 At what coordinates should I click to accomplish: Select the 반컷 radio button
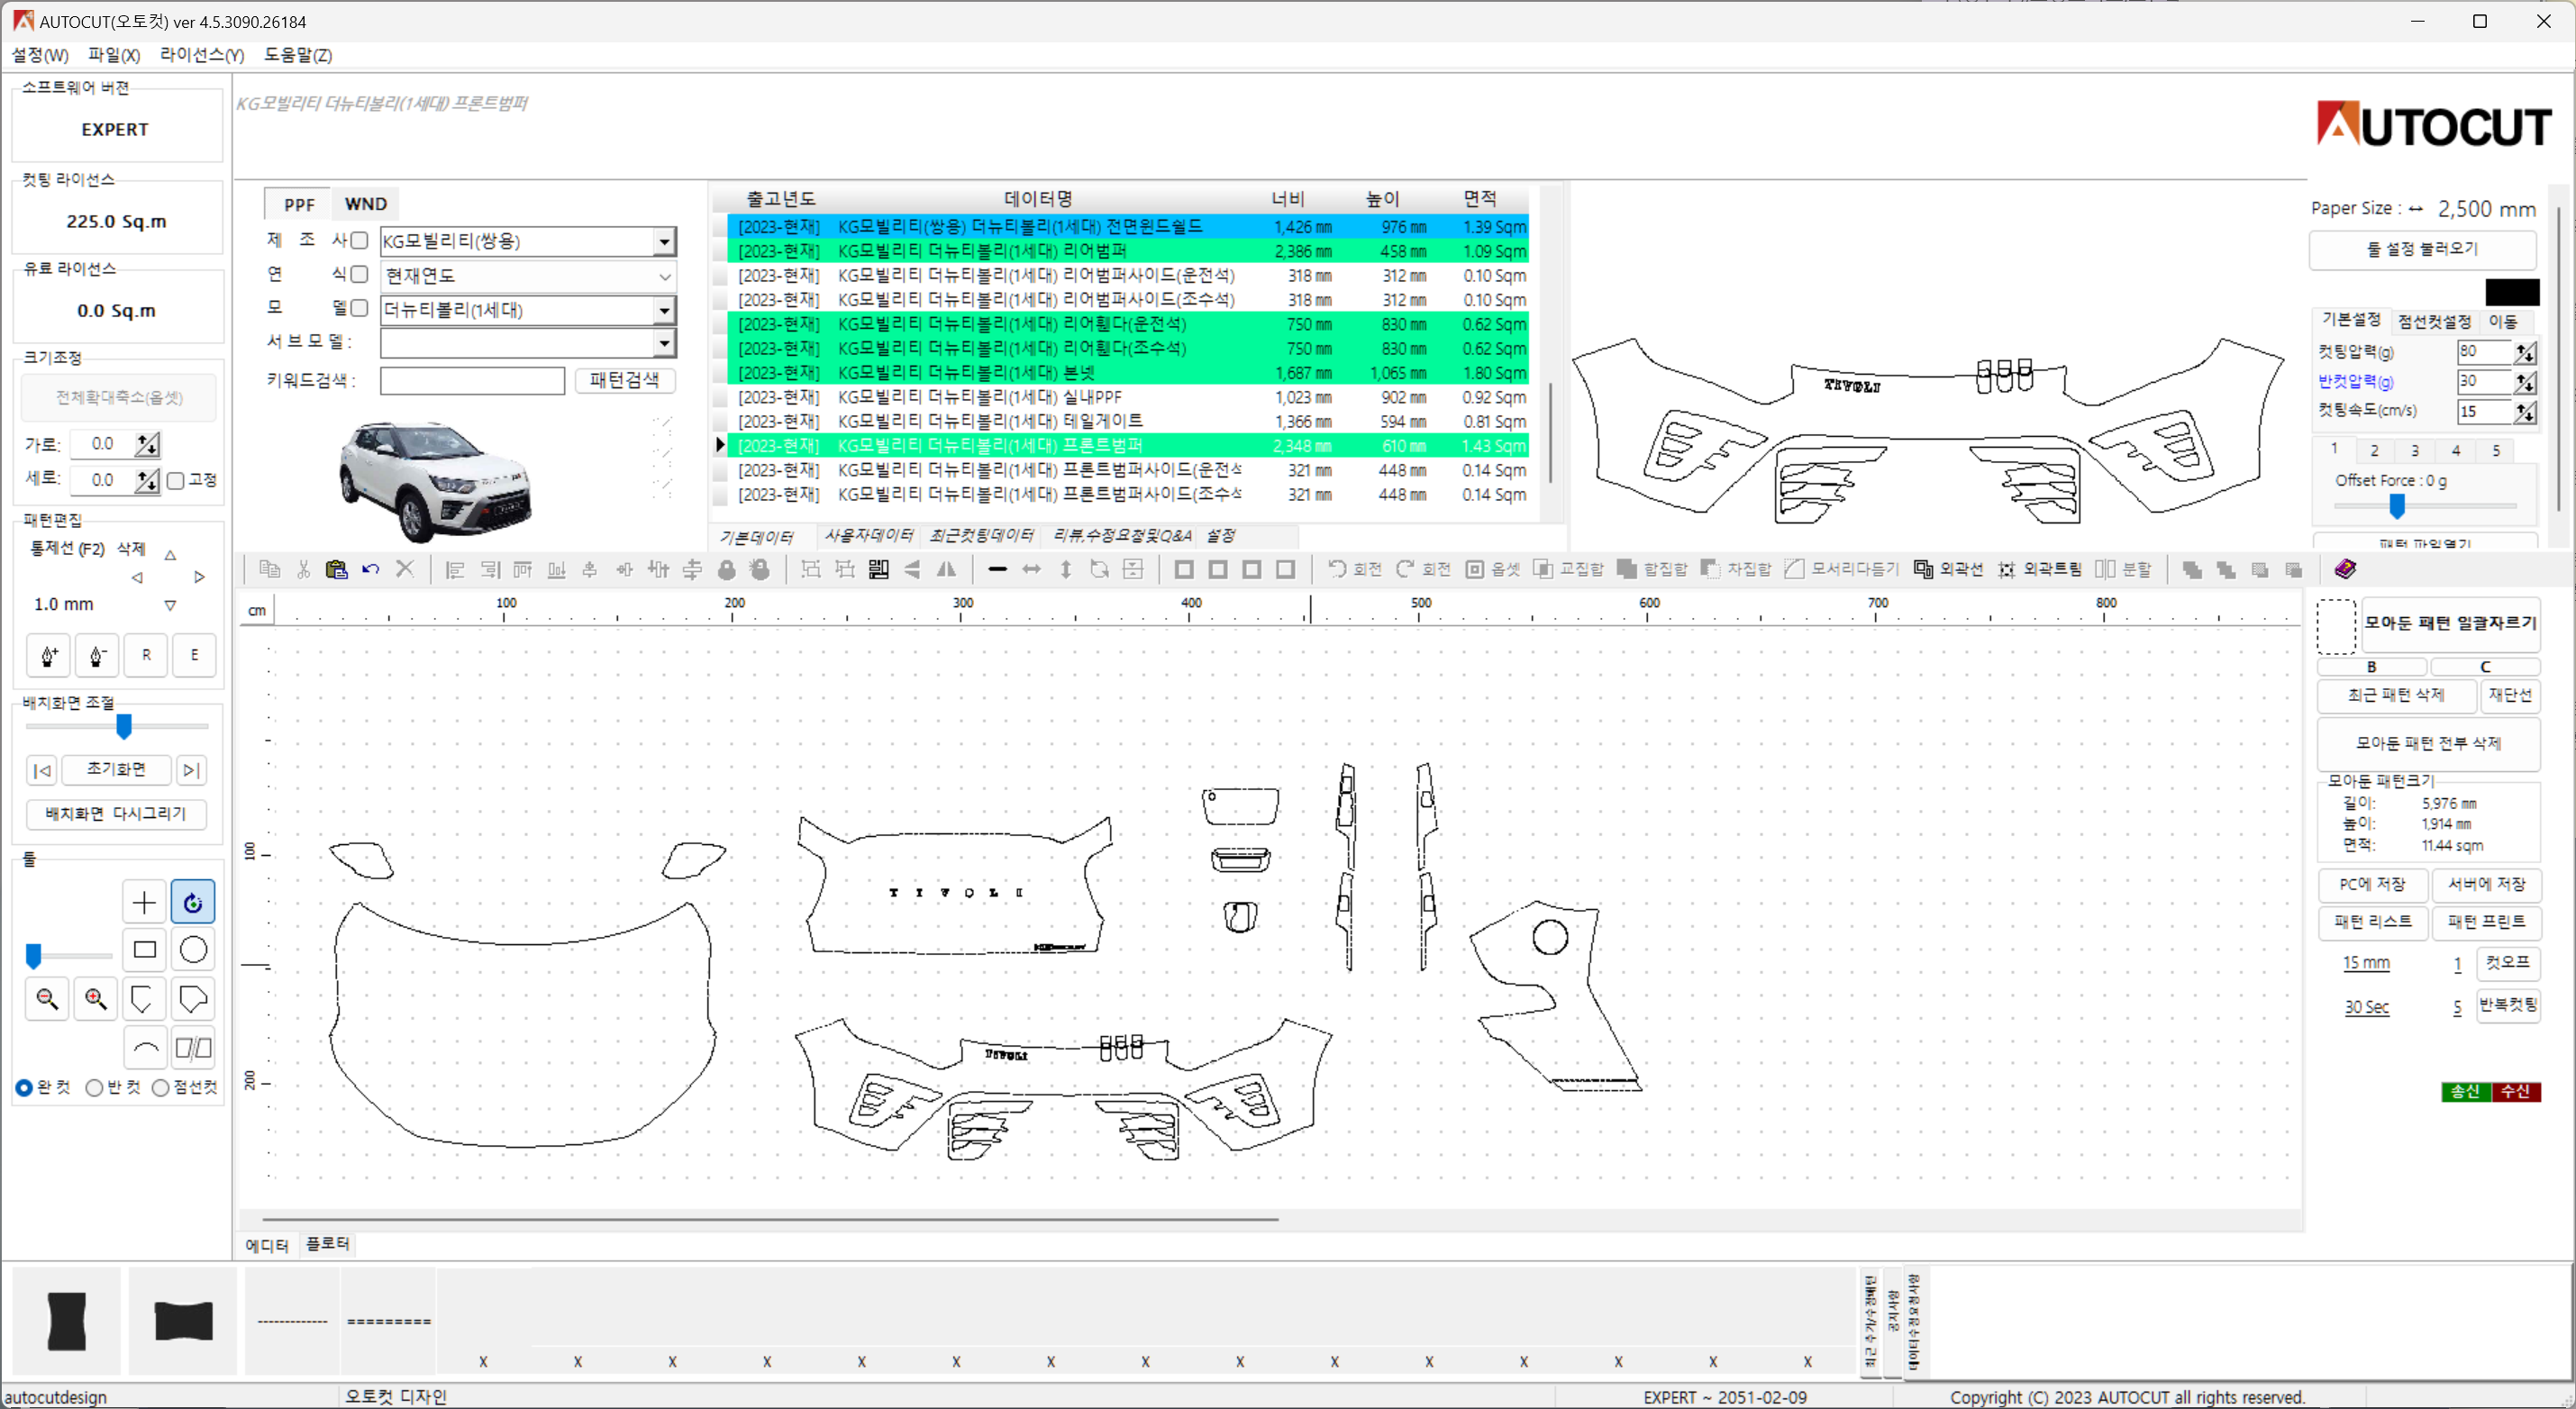coord(94,1088)
